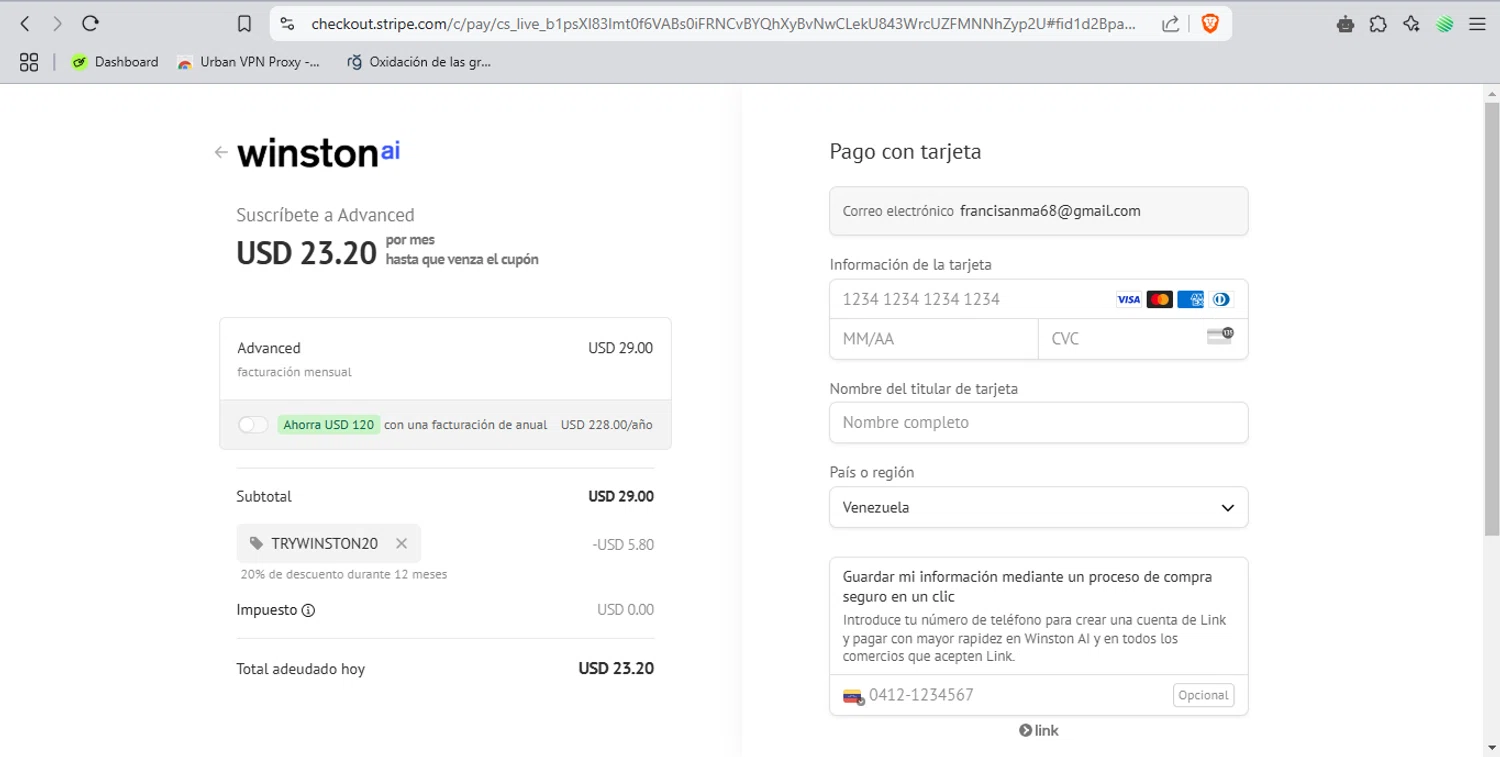This screenshot has width=1500, height=757.
Task: Click the CVC card hint icon
Action: coord(1220,336)
